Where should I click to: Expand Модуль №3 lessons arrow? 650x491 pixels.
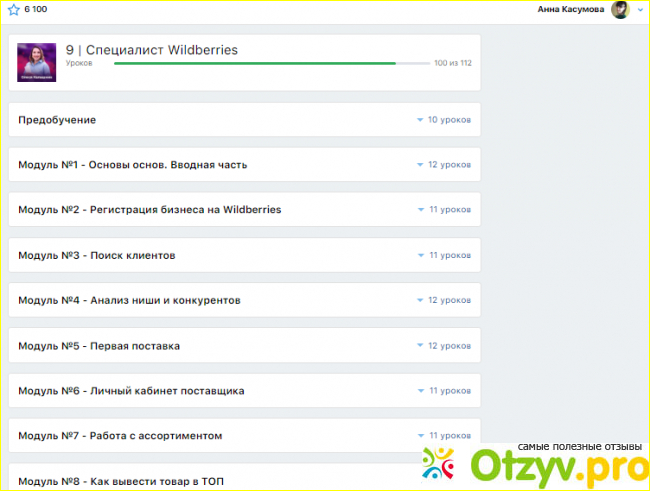(x=420, y=255)
